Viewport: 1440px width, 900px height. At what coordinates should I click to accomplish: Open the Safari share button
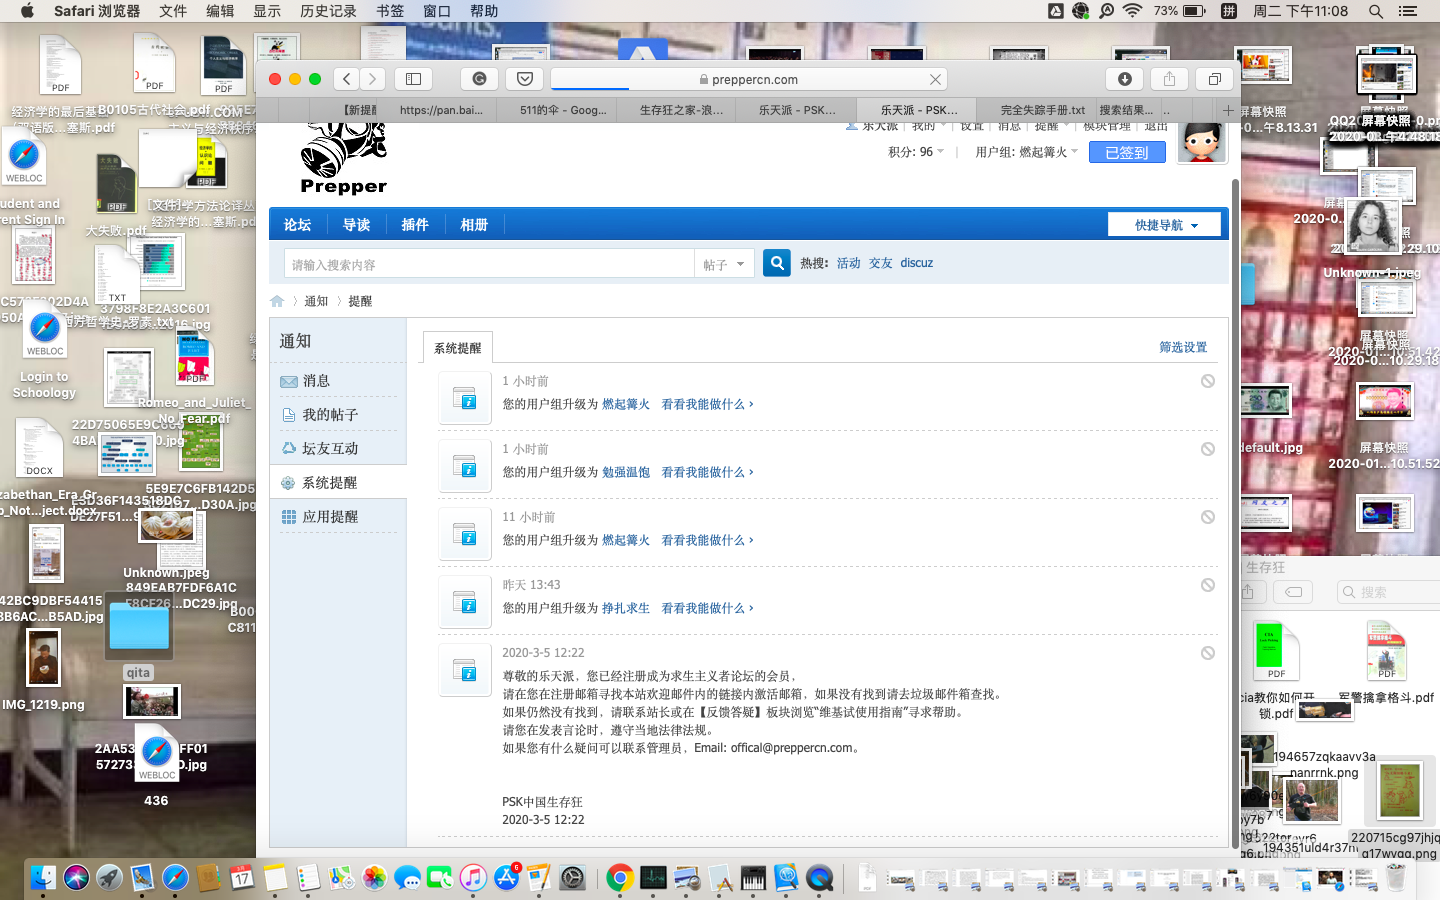point(1169,79)
